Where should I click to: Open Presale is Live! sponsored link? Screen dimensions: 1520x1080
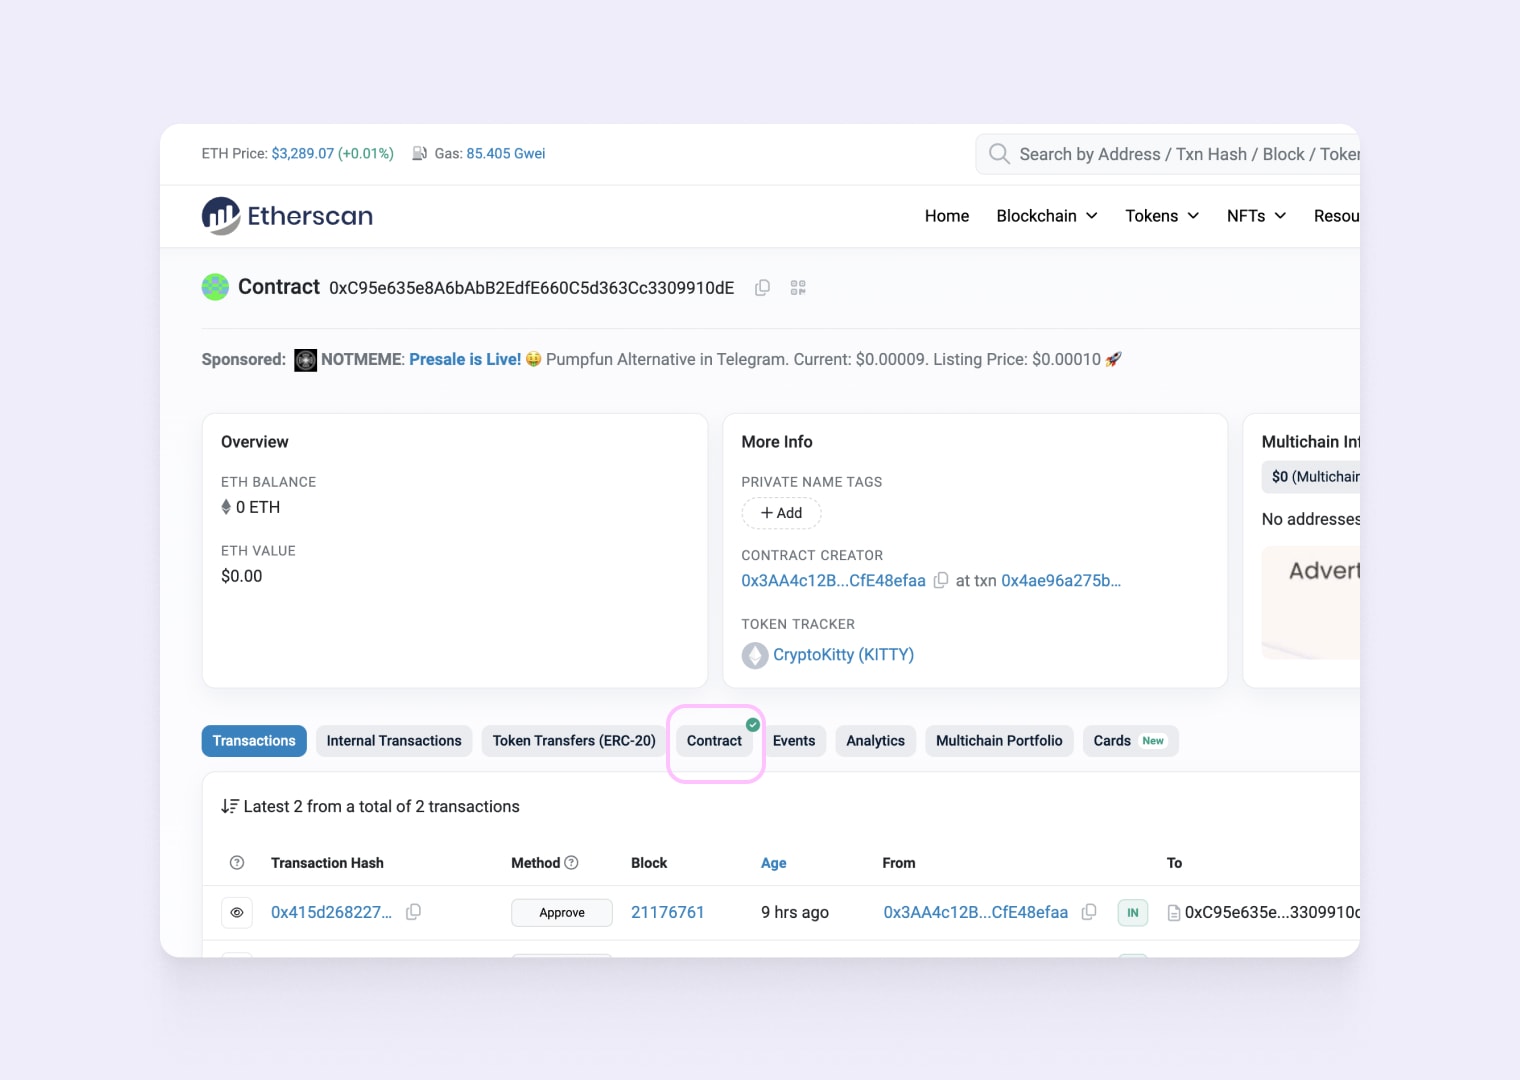465,359
